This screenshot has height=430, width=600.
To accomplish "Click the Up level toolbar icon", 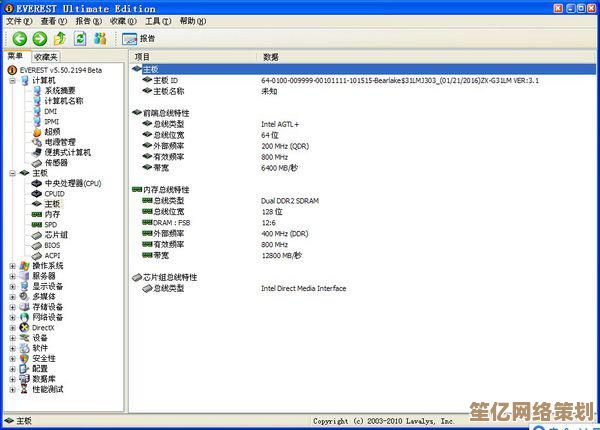I will [x=60, y=39].
